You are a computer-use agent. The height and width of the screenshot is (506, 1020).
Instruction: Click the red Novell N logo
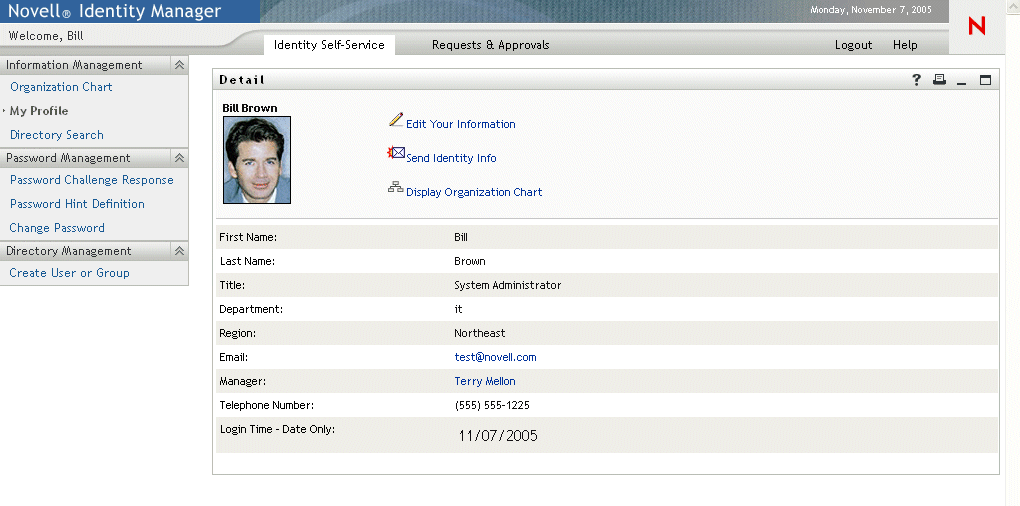(x=977, y=27)
